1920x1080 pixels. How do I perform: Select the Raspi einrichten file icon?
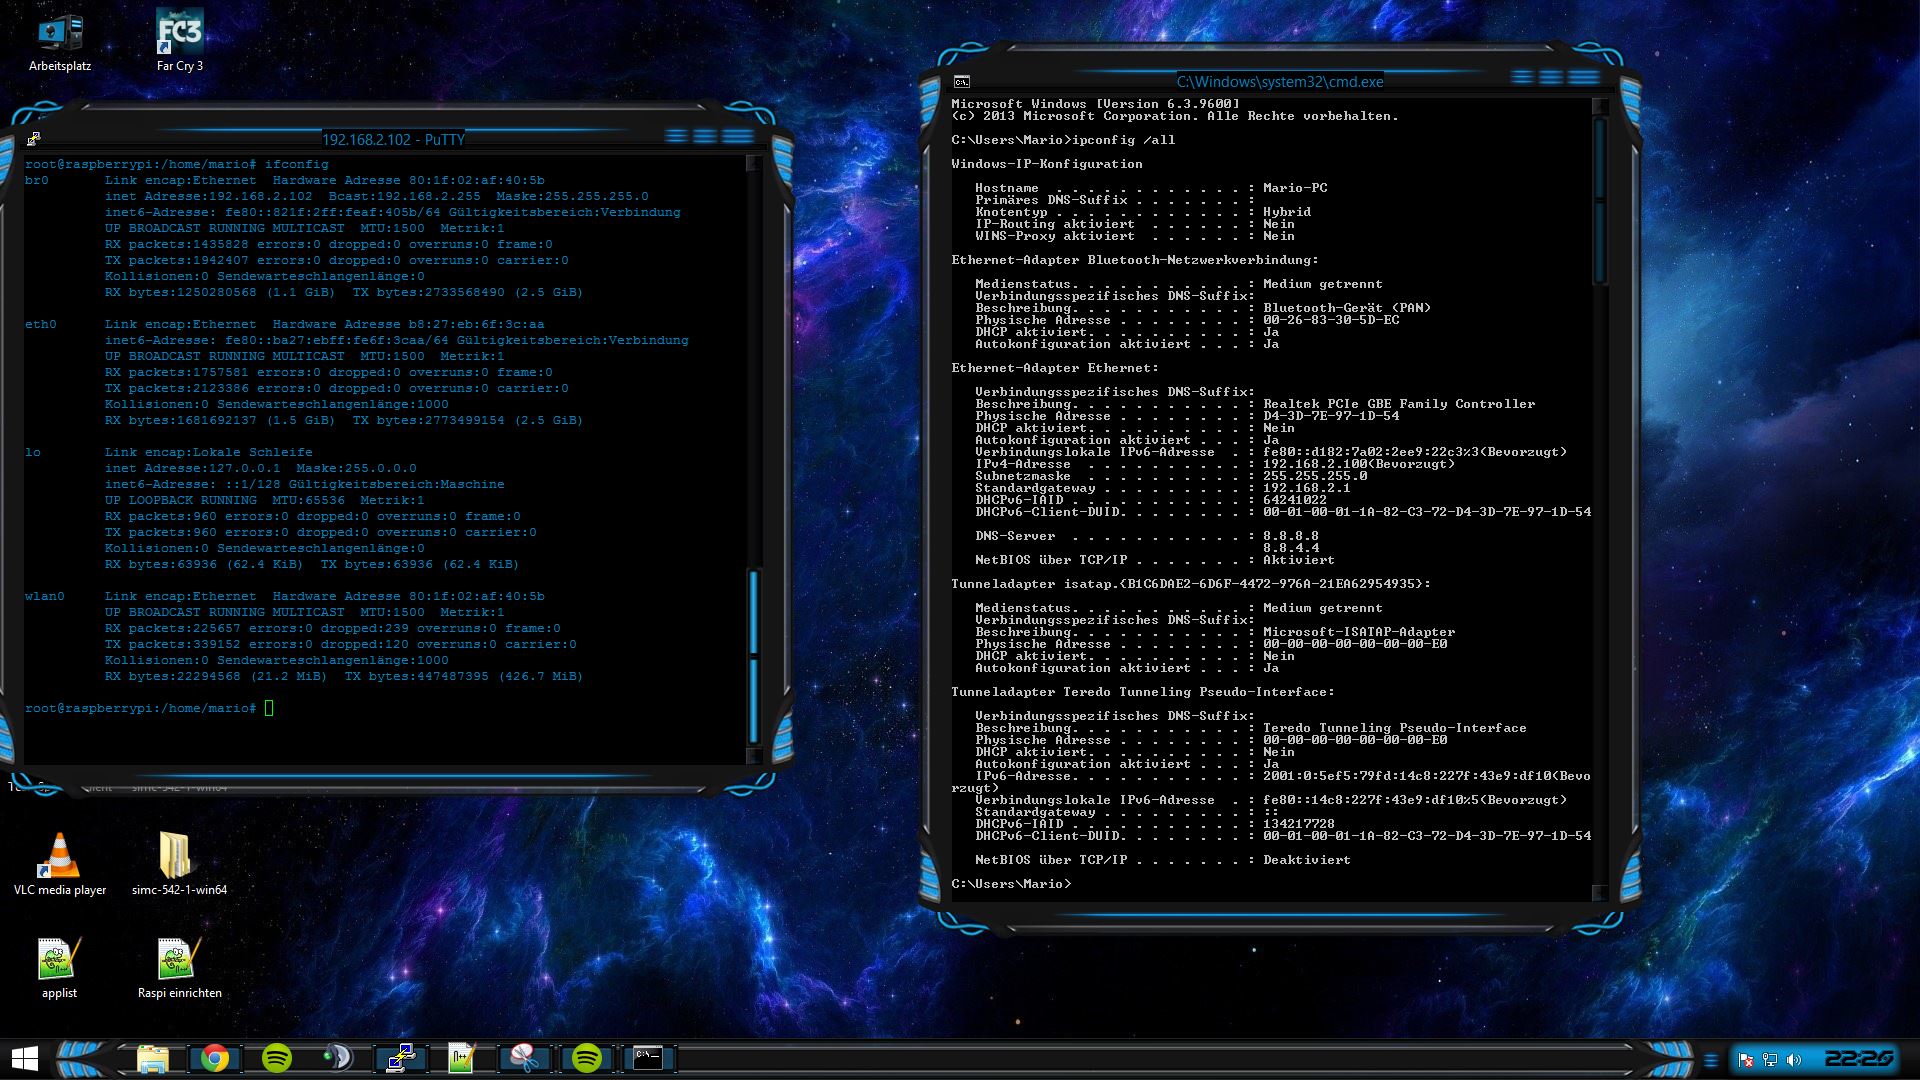point(178,960)
